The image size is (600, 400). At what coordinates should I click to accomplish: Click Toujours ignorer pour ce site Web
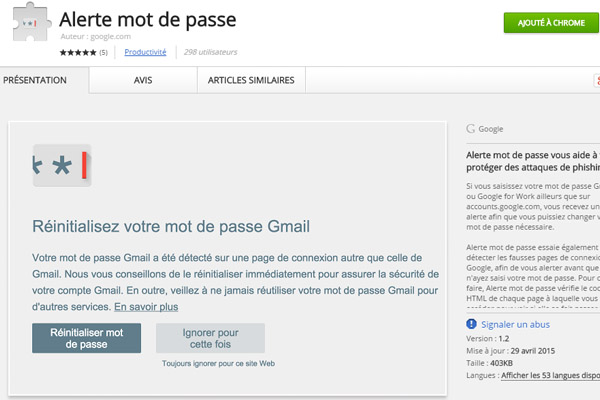218,363
